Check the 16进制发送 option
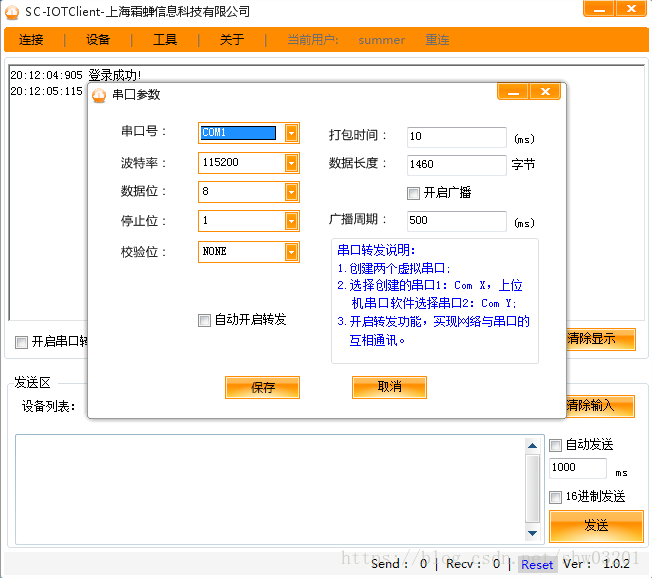Viewport: 652px width, 578px height. [556, 497]
